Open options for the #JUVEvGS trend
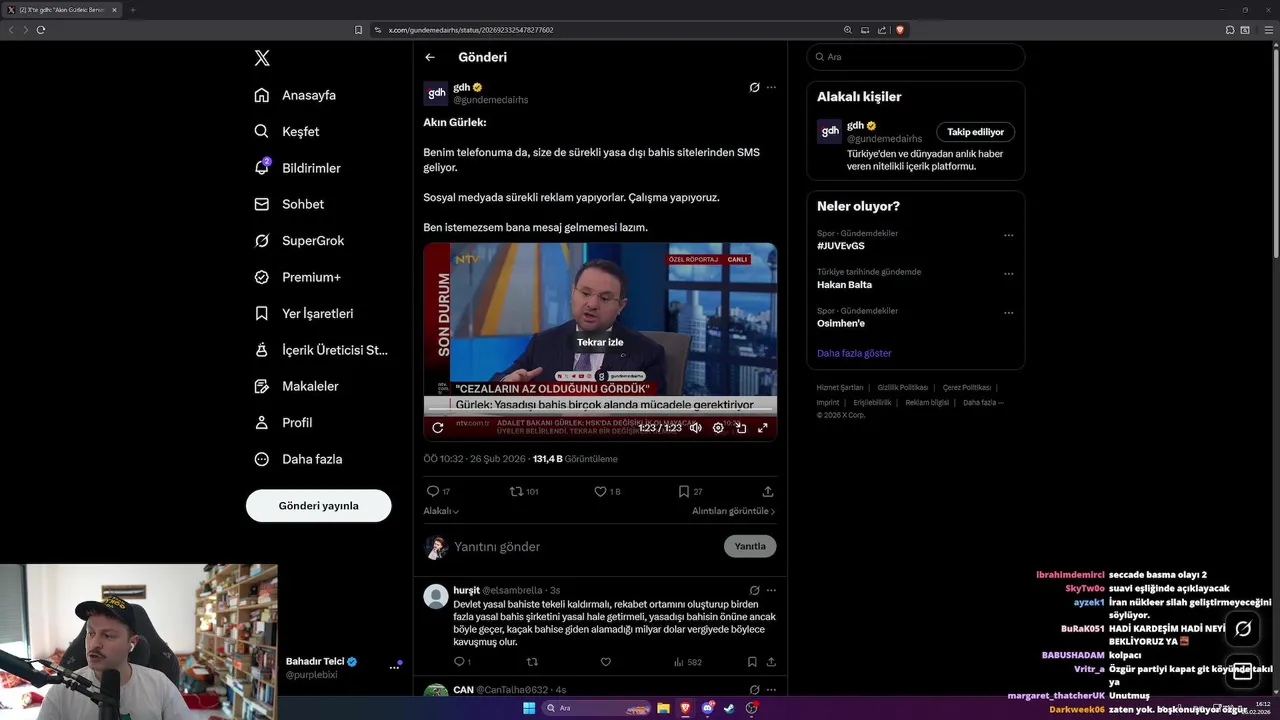The width and height of the screenshot is (1280, 720). (1008, 236)
